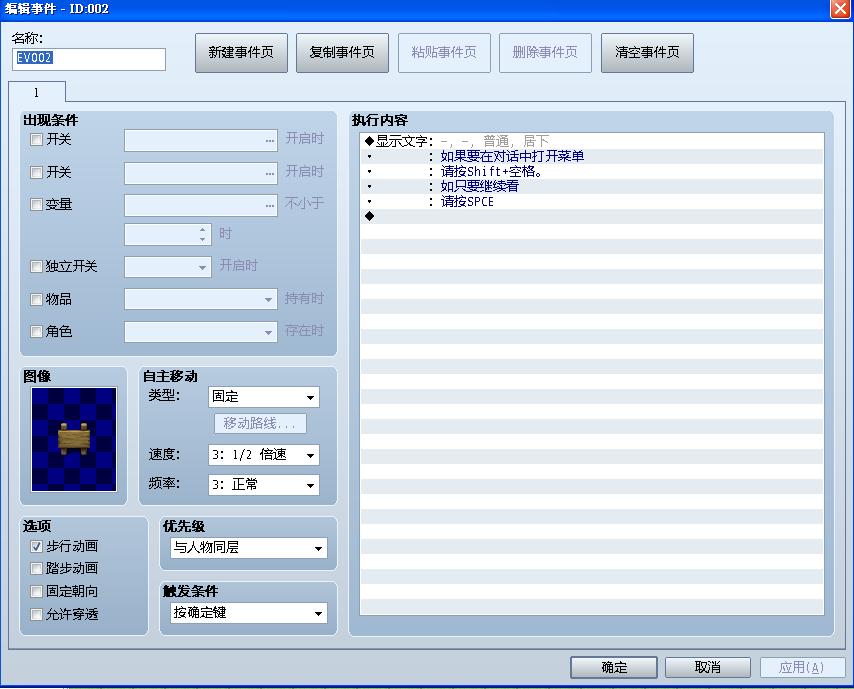The image size is (854, 689).
Task: Focus the 名称 field containing EV002
Action: click(x=89, y=59)
